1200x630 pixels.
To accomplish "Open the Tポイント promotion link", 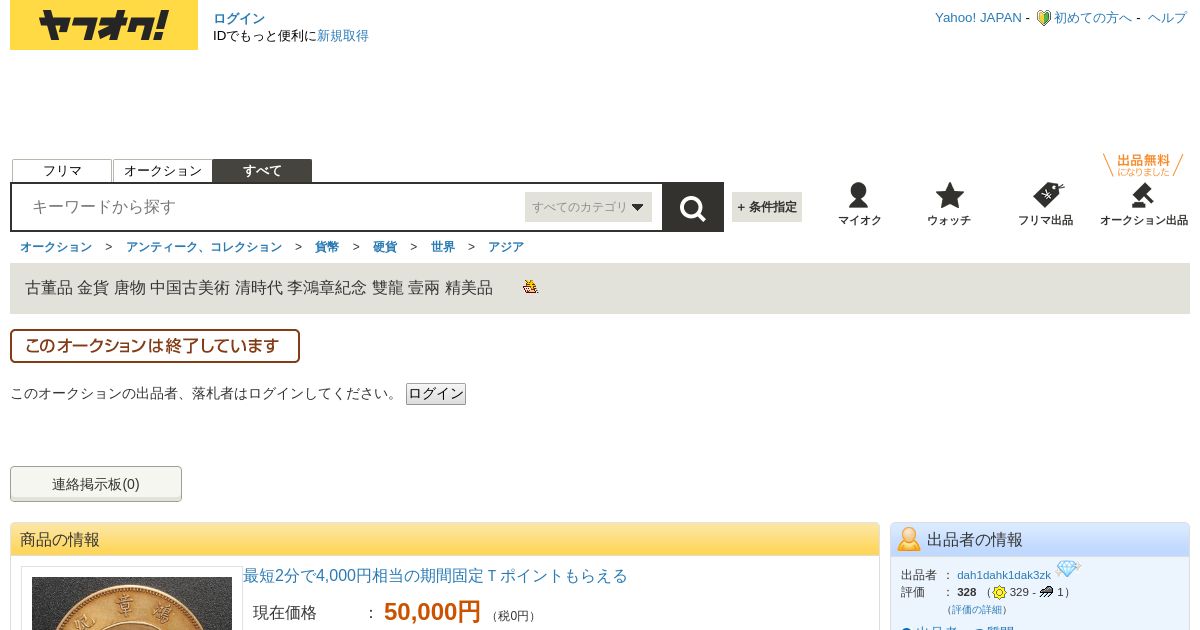I will [x=435, y=576].
